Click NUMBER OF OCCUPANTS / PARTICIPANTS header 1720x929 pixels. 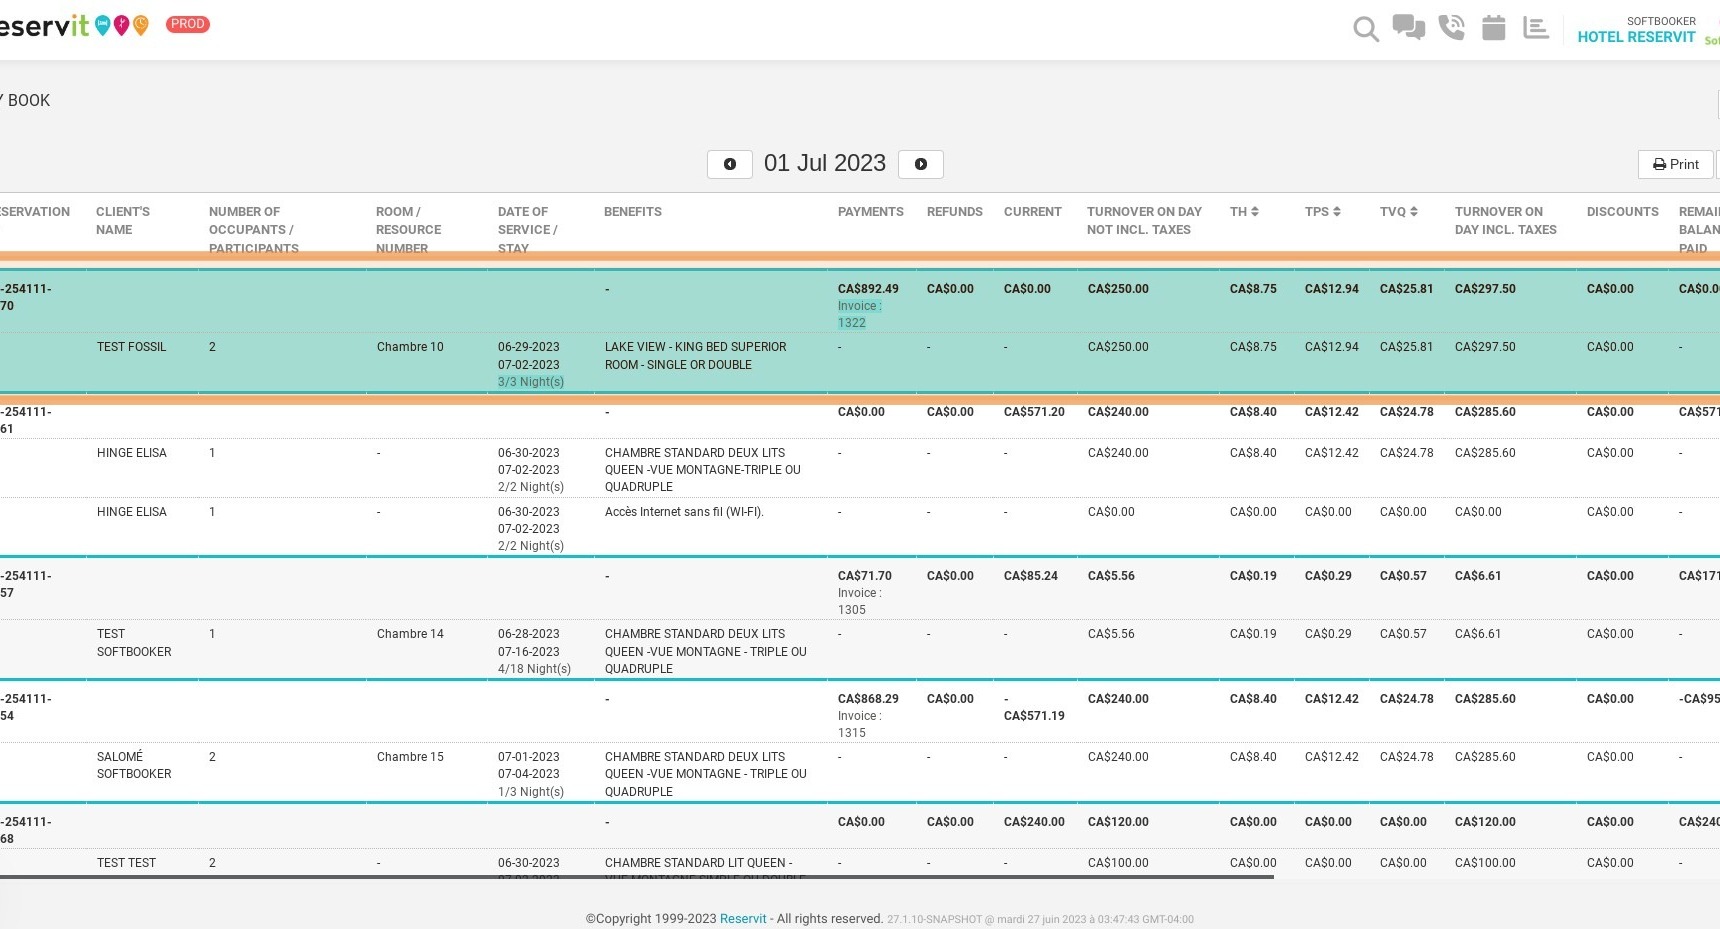254,230
